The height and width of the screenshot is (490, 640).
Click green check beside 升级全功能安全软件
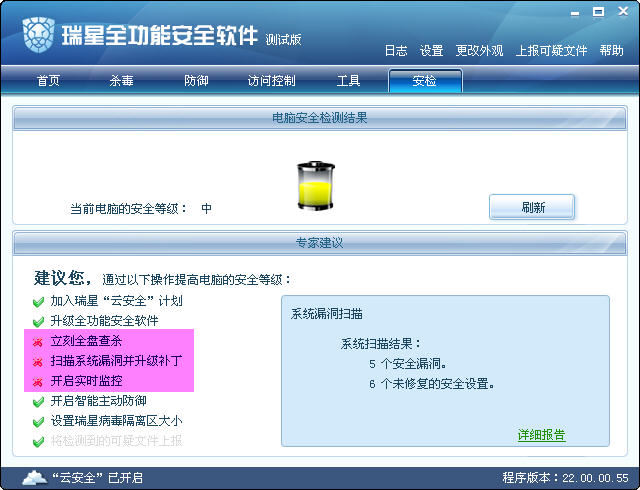pos(38,322)
